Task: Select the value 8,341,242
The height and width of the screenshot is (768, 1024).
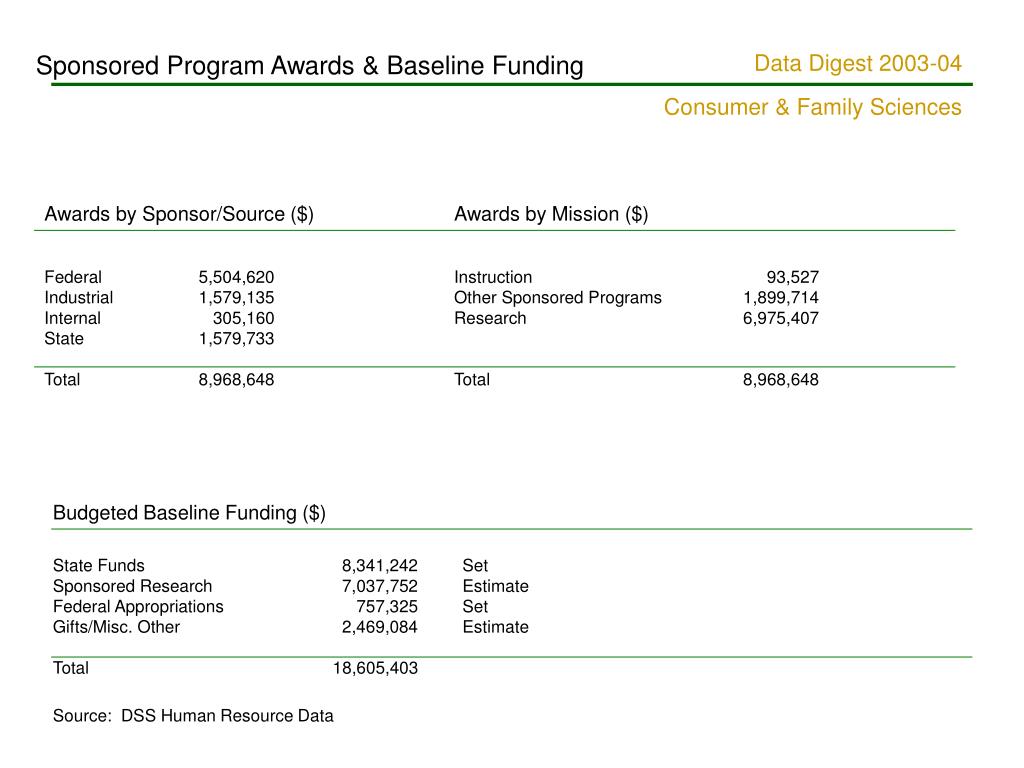Action: 380,566
